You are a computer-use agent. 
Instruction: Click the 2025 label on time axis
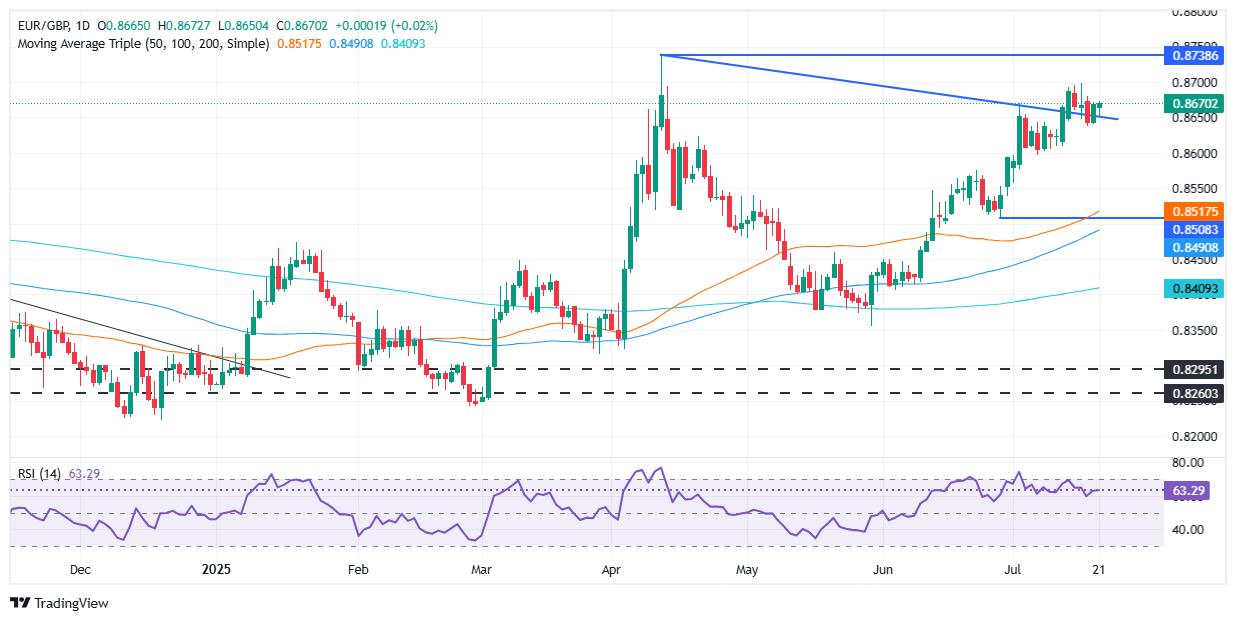(x=216, y=569)
